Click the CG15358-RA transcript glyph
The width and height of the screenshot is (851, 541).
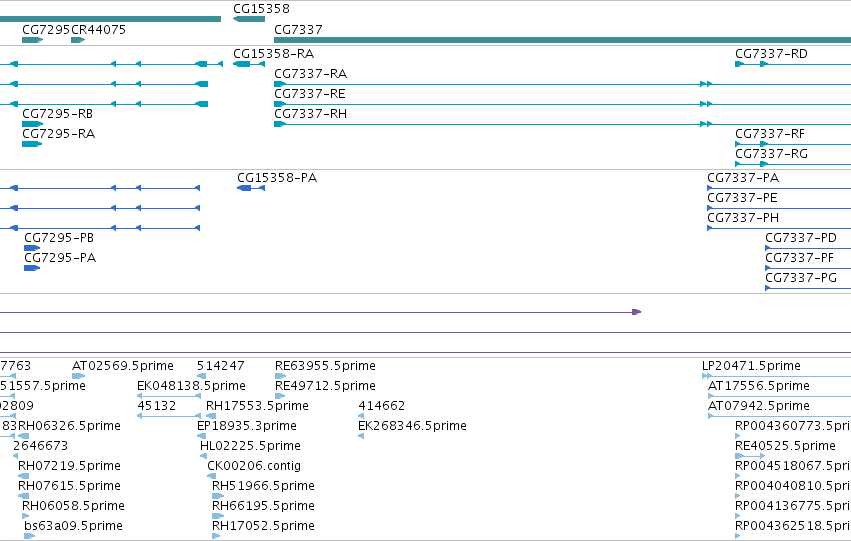pos(249,64)
